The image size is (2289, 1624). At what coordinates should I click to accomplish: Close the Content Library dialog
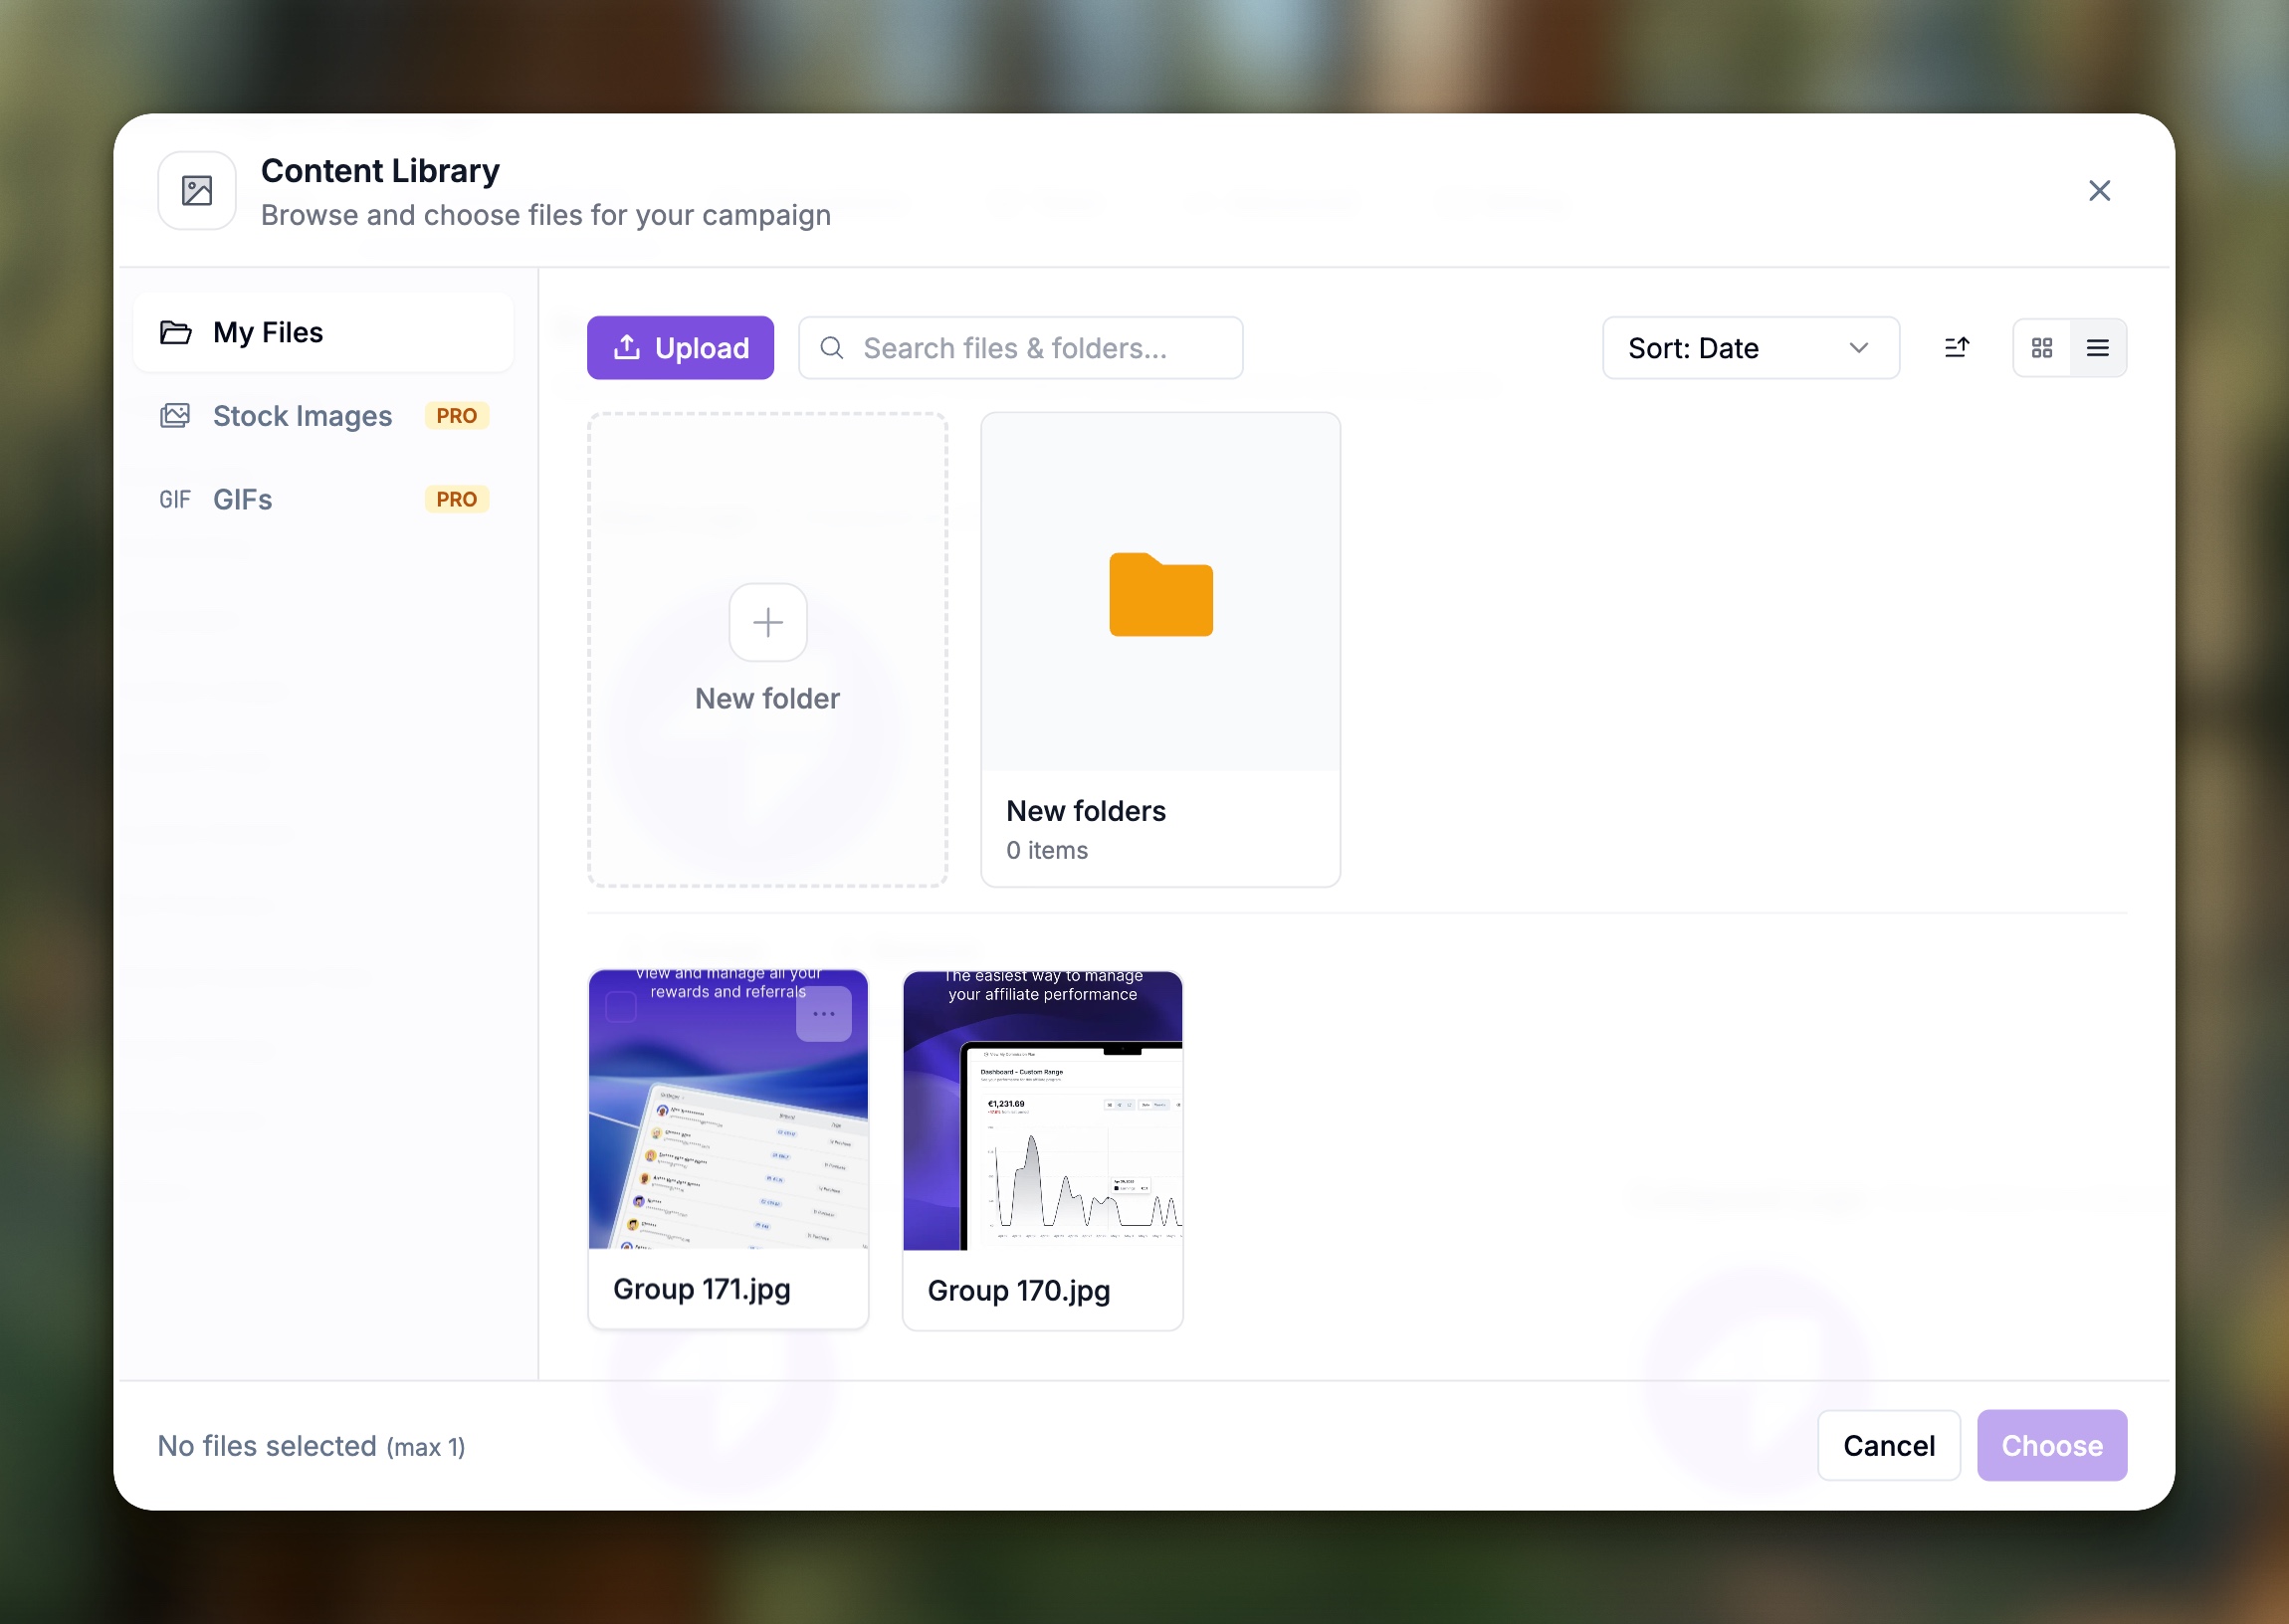click(x=2099, y=191)
